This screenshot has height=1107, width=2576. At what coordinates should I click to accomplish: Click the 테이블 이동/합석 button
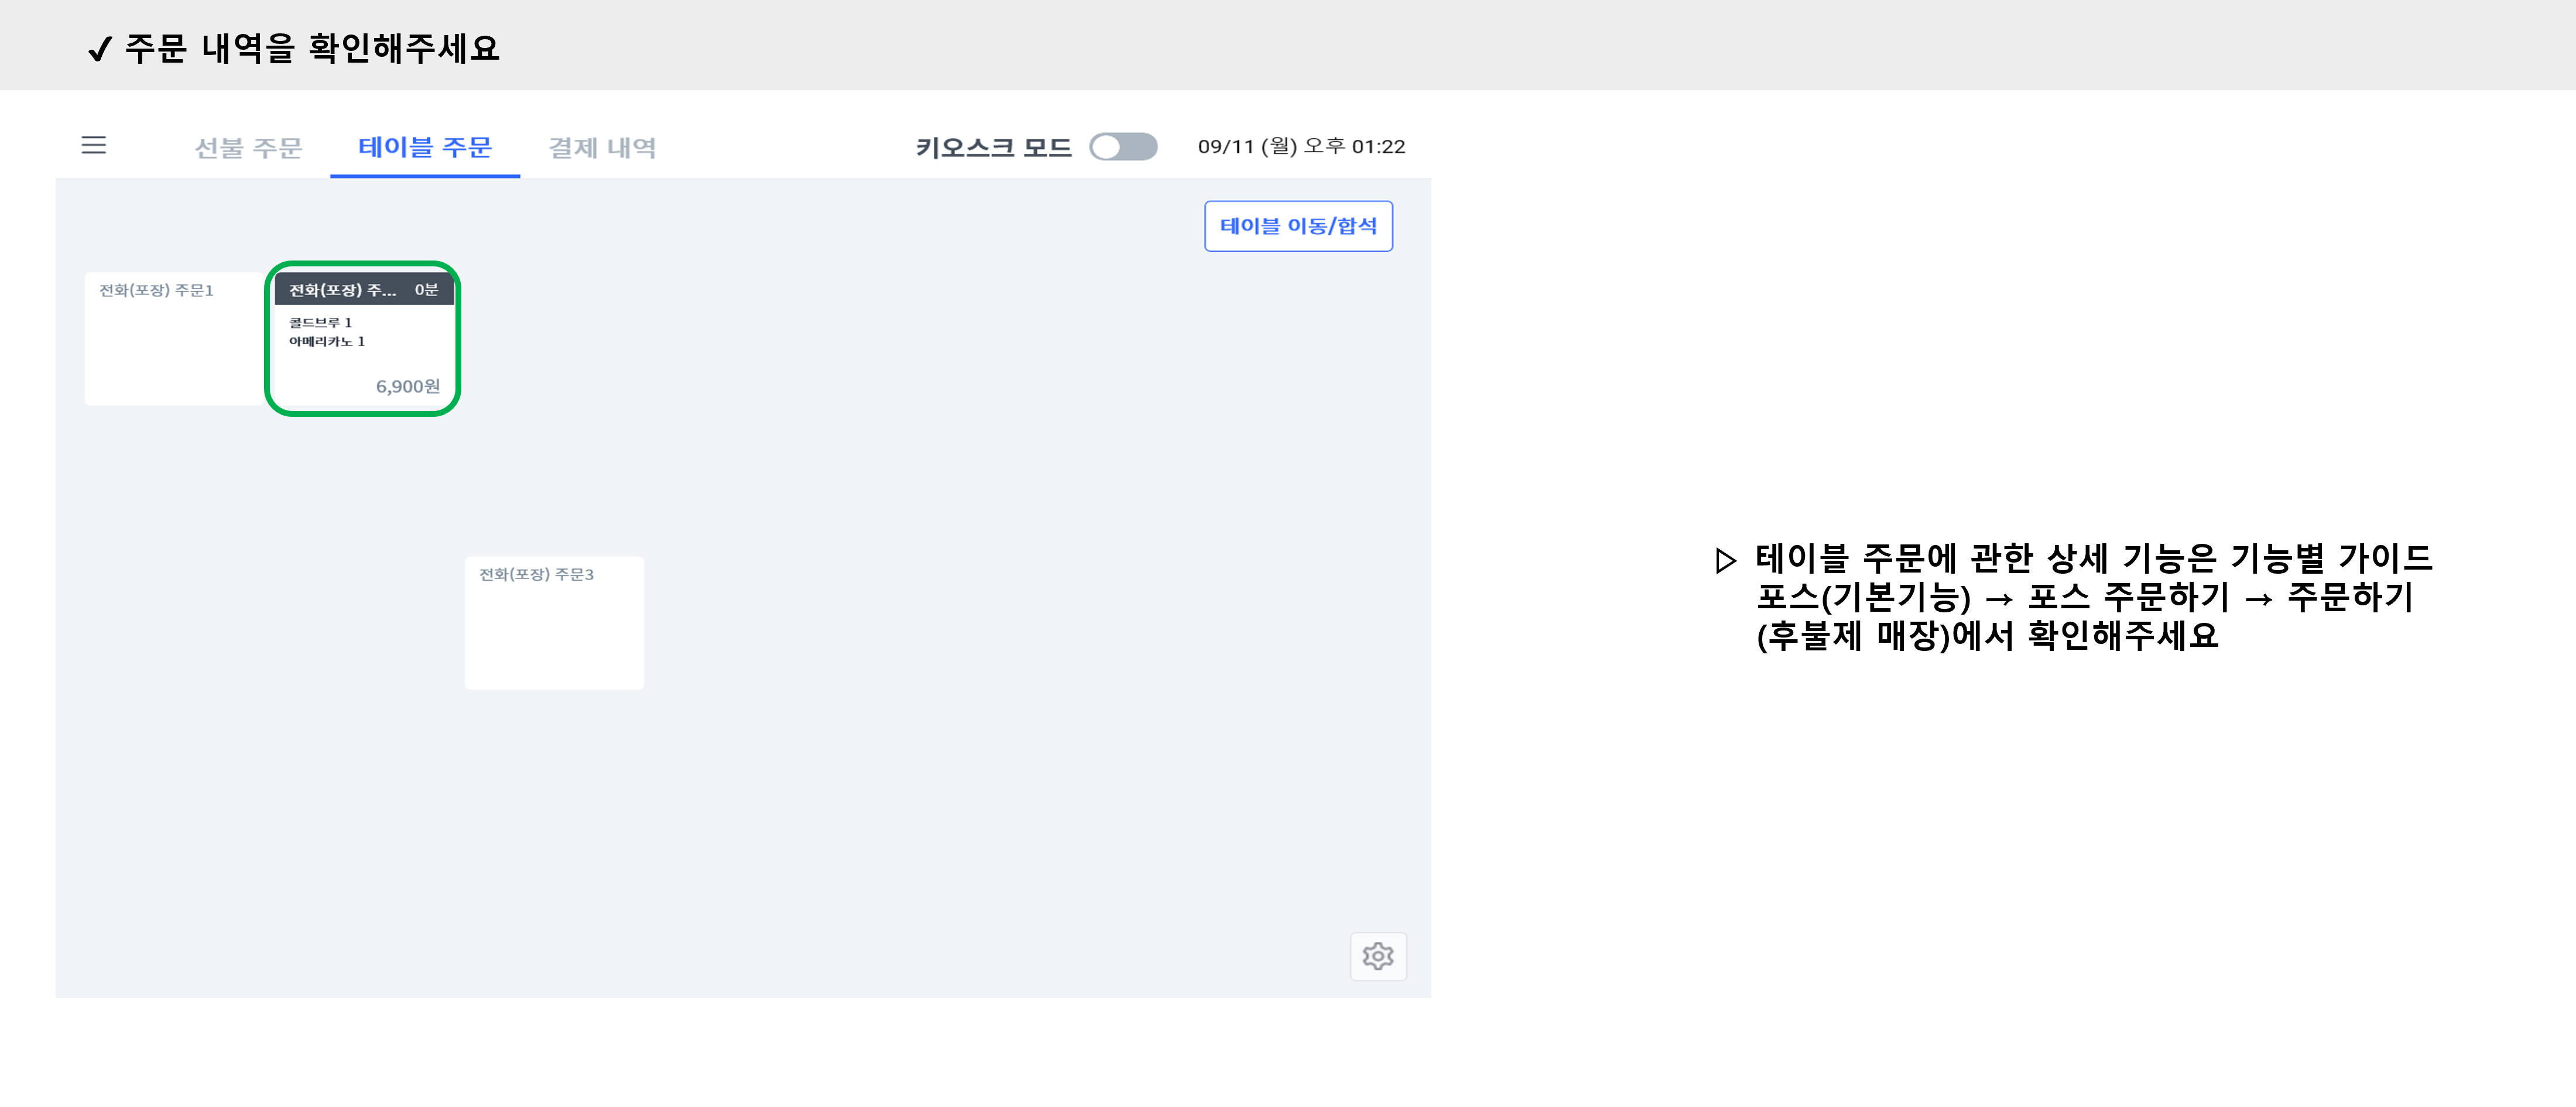pyautogui.click(x=1297, y=226)
